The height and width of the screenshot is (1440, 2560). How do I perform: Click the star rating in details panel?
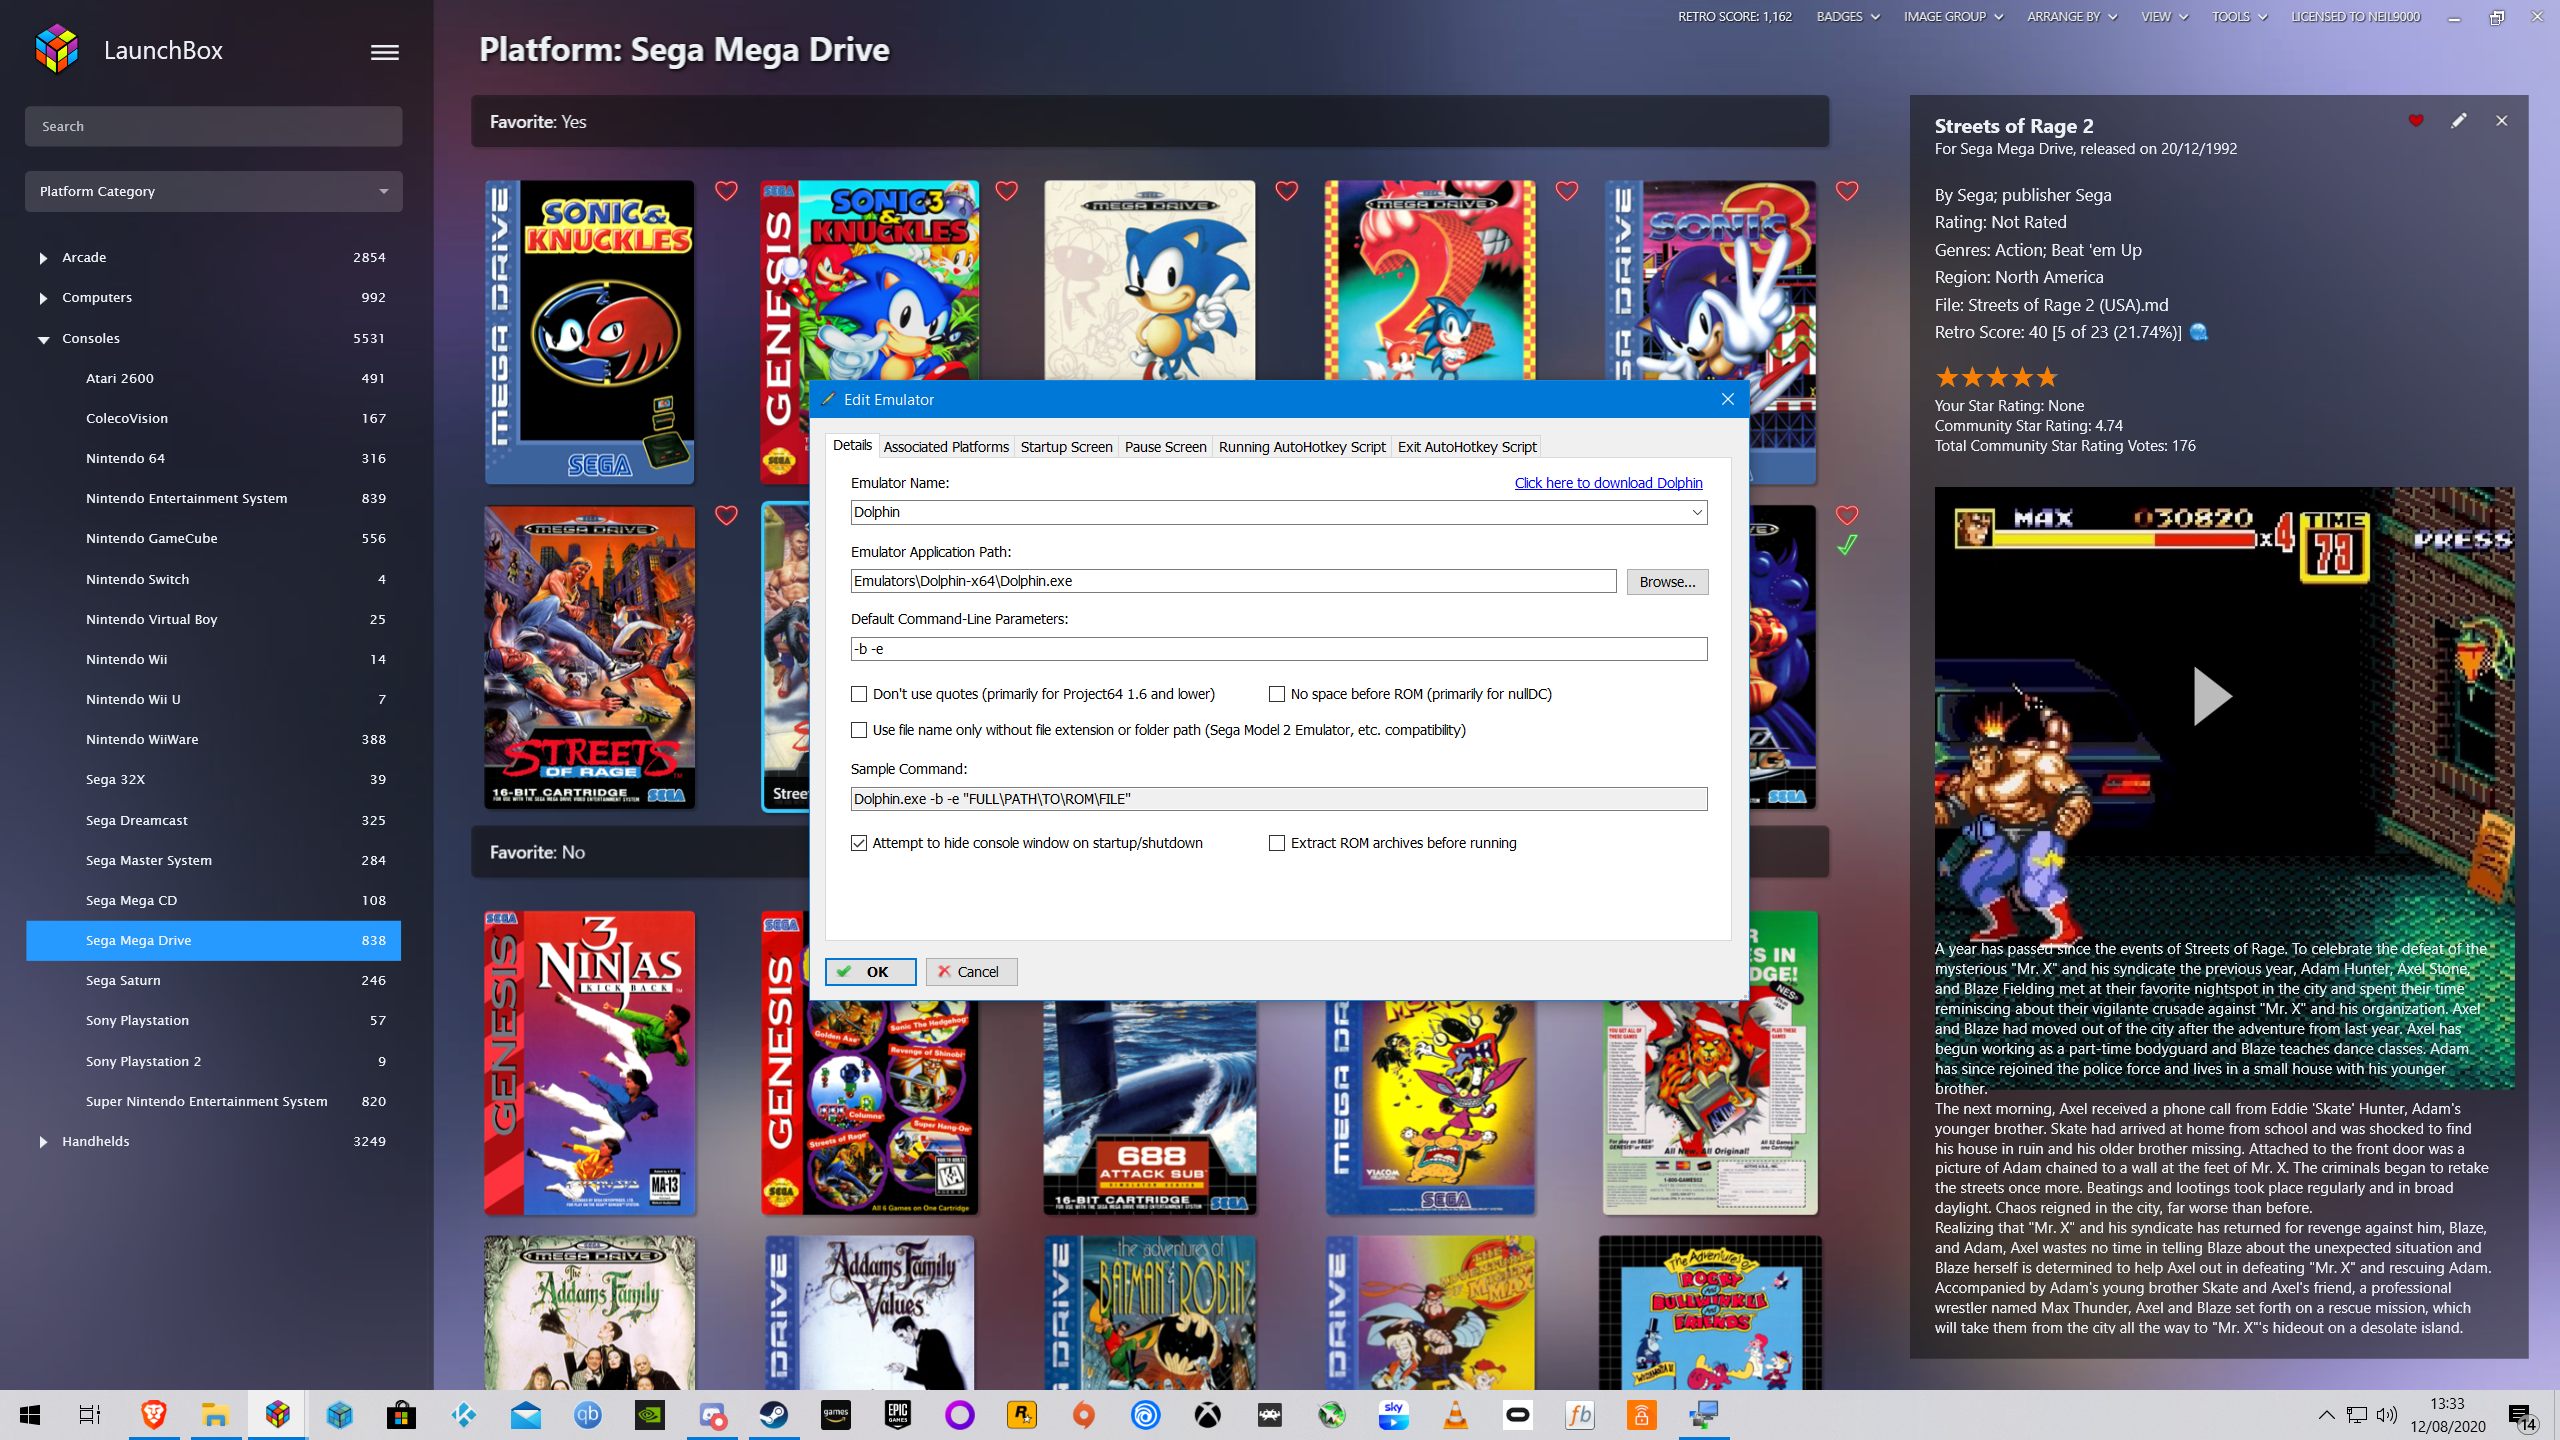[1996, 377]
